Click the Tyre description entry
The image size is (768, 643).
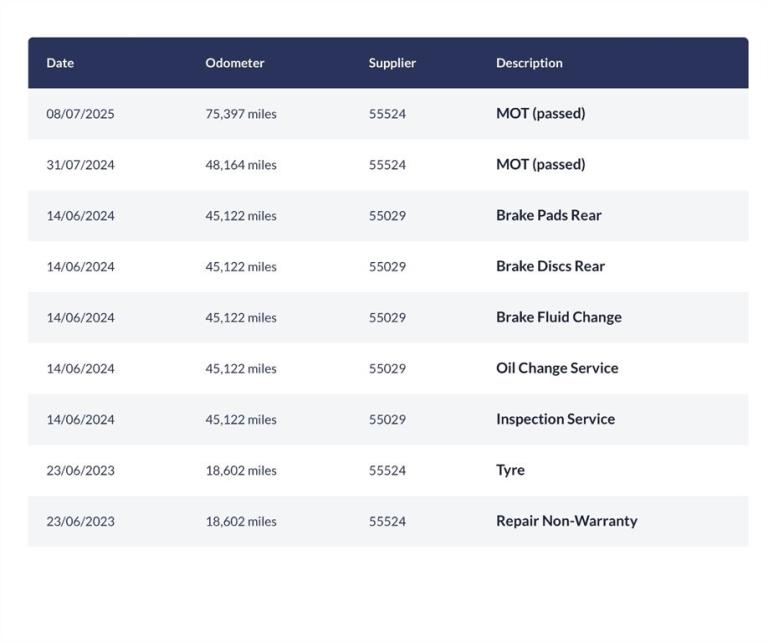click(x=510, y=470)
